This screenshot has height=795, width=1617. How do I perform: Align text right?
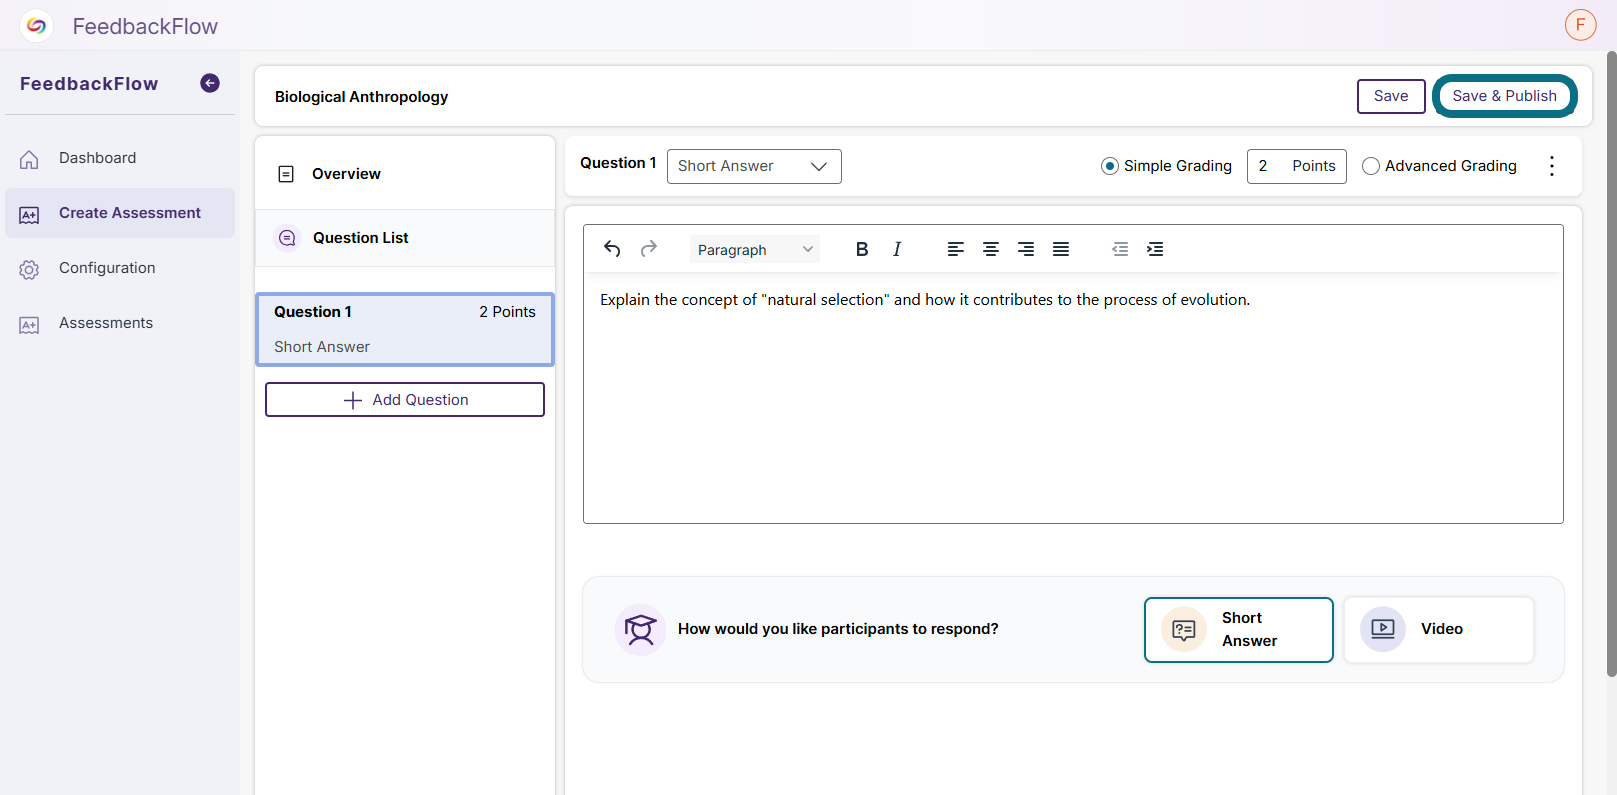[1026, 249]
